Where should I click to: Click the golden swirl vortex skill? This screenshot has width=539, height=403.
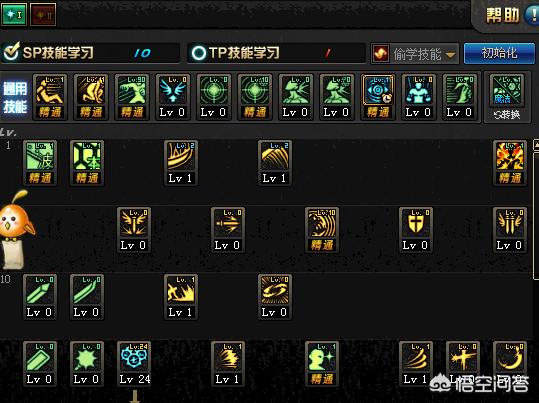click(x=275, y=297)
